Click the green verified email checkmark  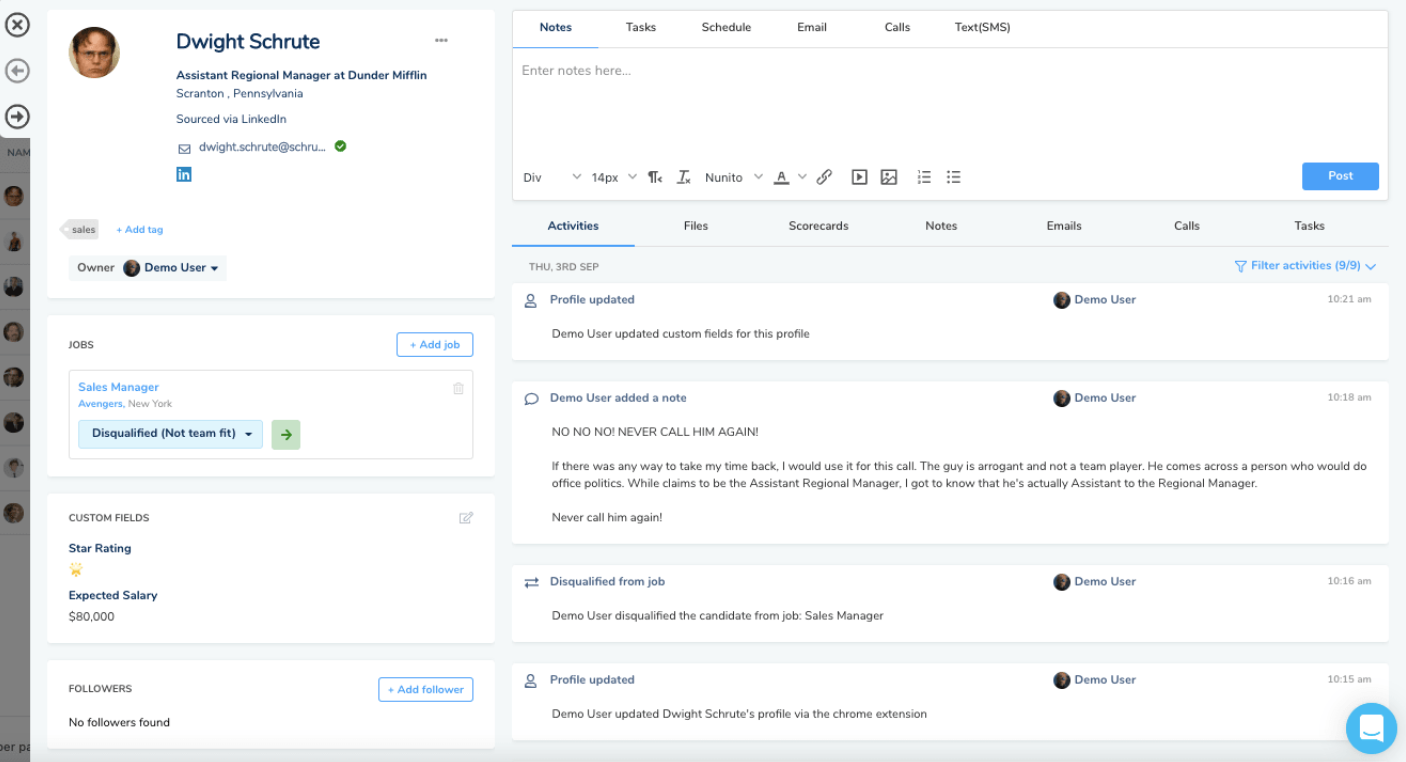point(340,146)
